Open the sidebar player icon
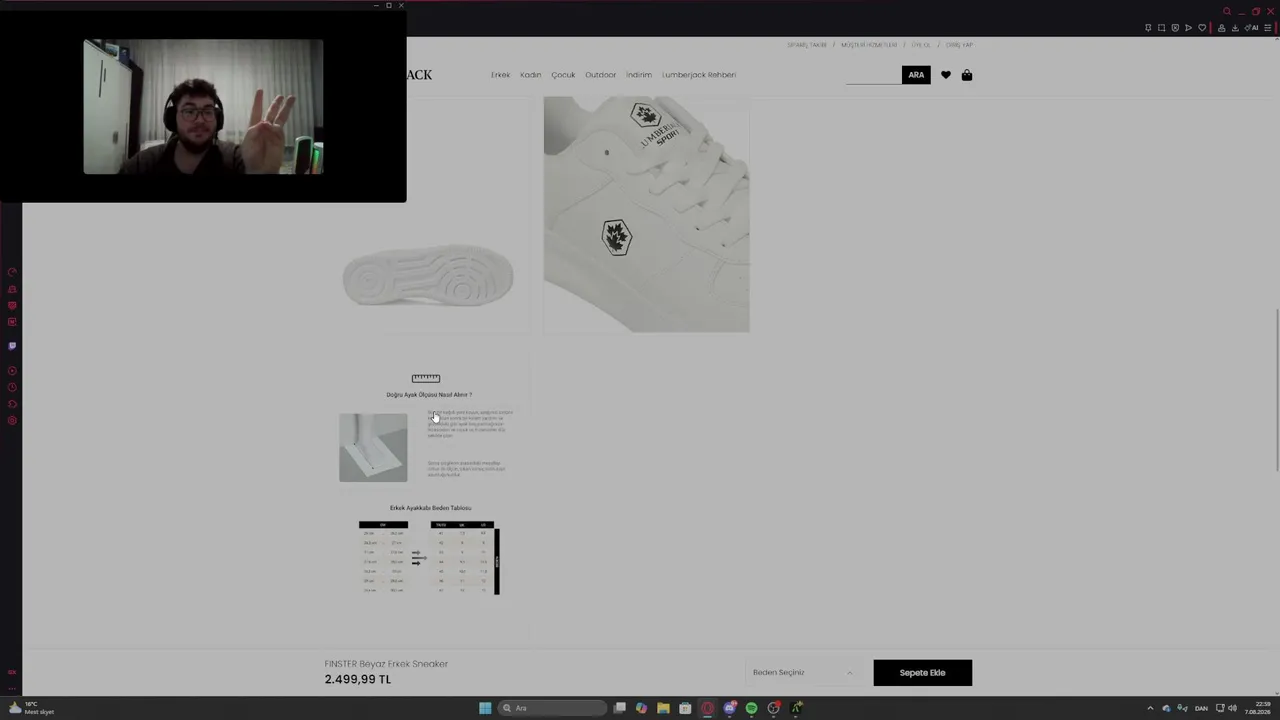Image resolution: width=1280 pixels, height=720 pixels. [12, 371]
